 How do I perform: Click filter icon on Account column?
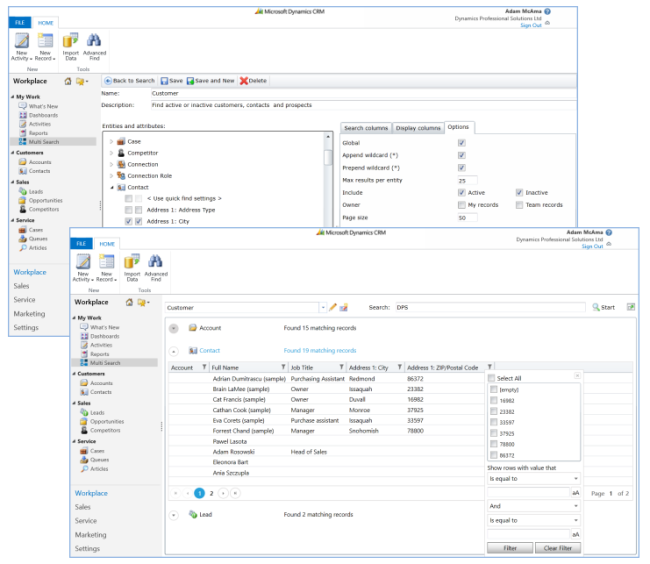(x=204, y=367)
